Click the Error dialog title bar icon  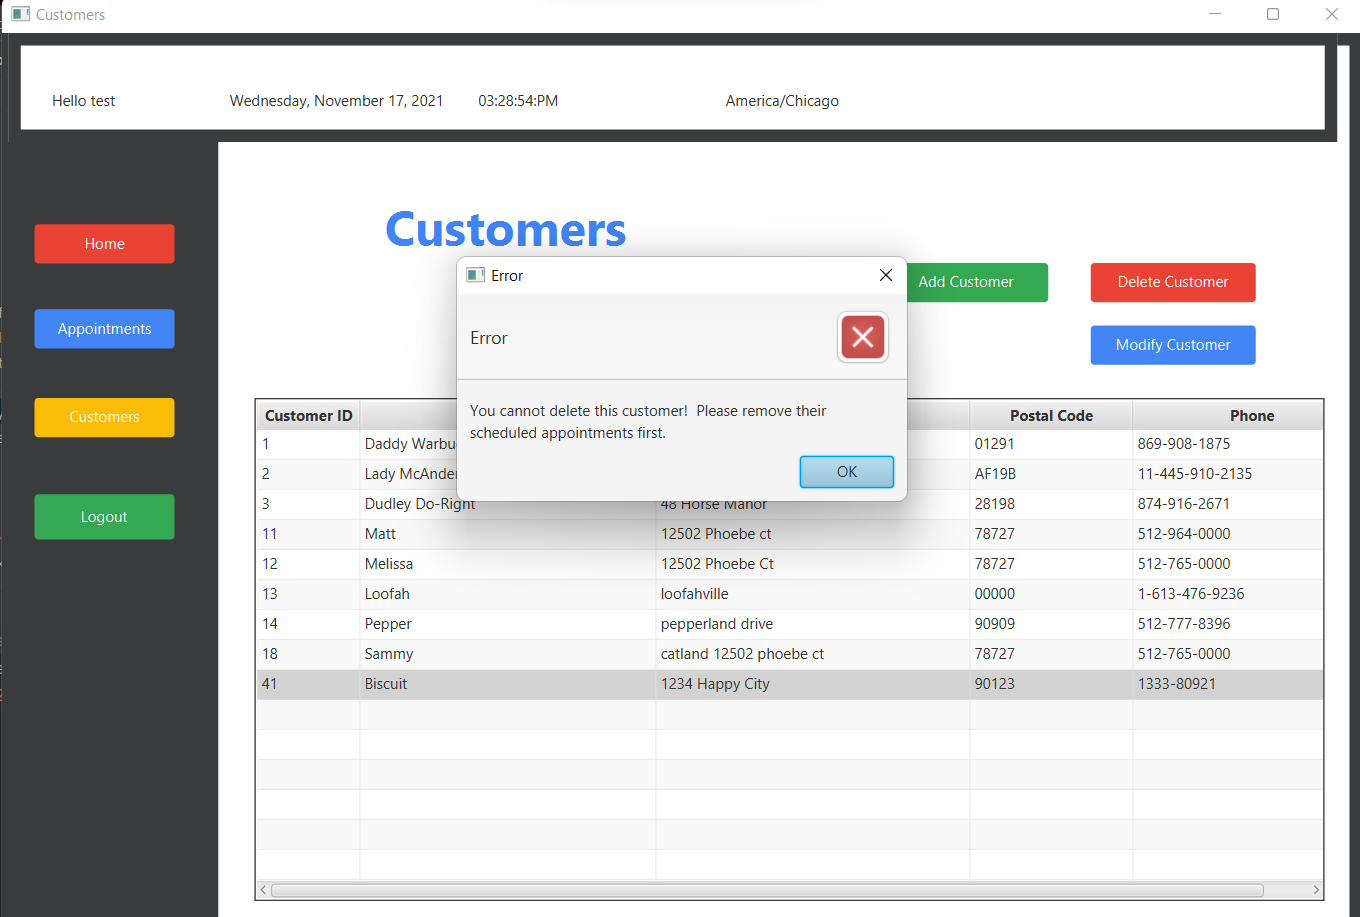pos(475,274)
